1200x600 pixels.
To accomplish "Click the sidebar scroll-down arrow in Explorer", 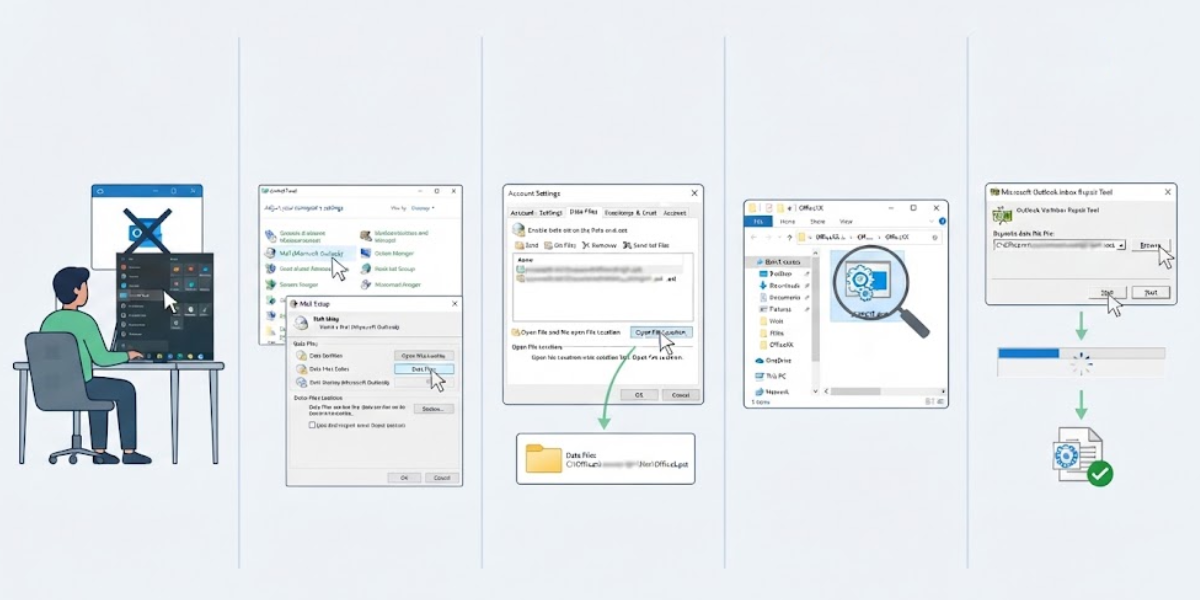I will coord(813,390).
